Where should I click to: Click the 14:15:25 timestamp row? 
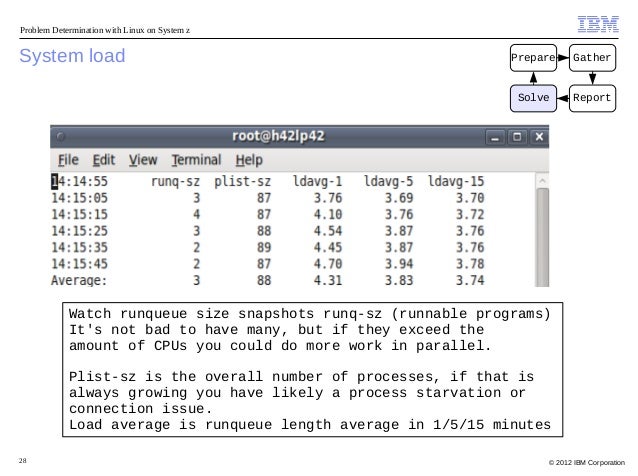(79, 231)
